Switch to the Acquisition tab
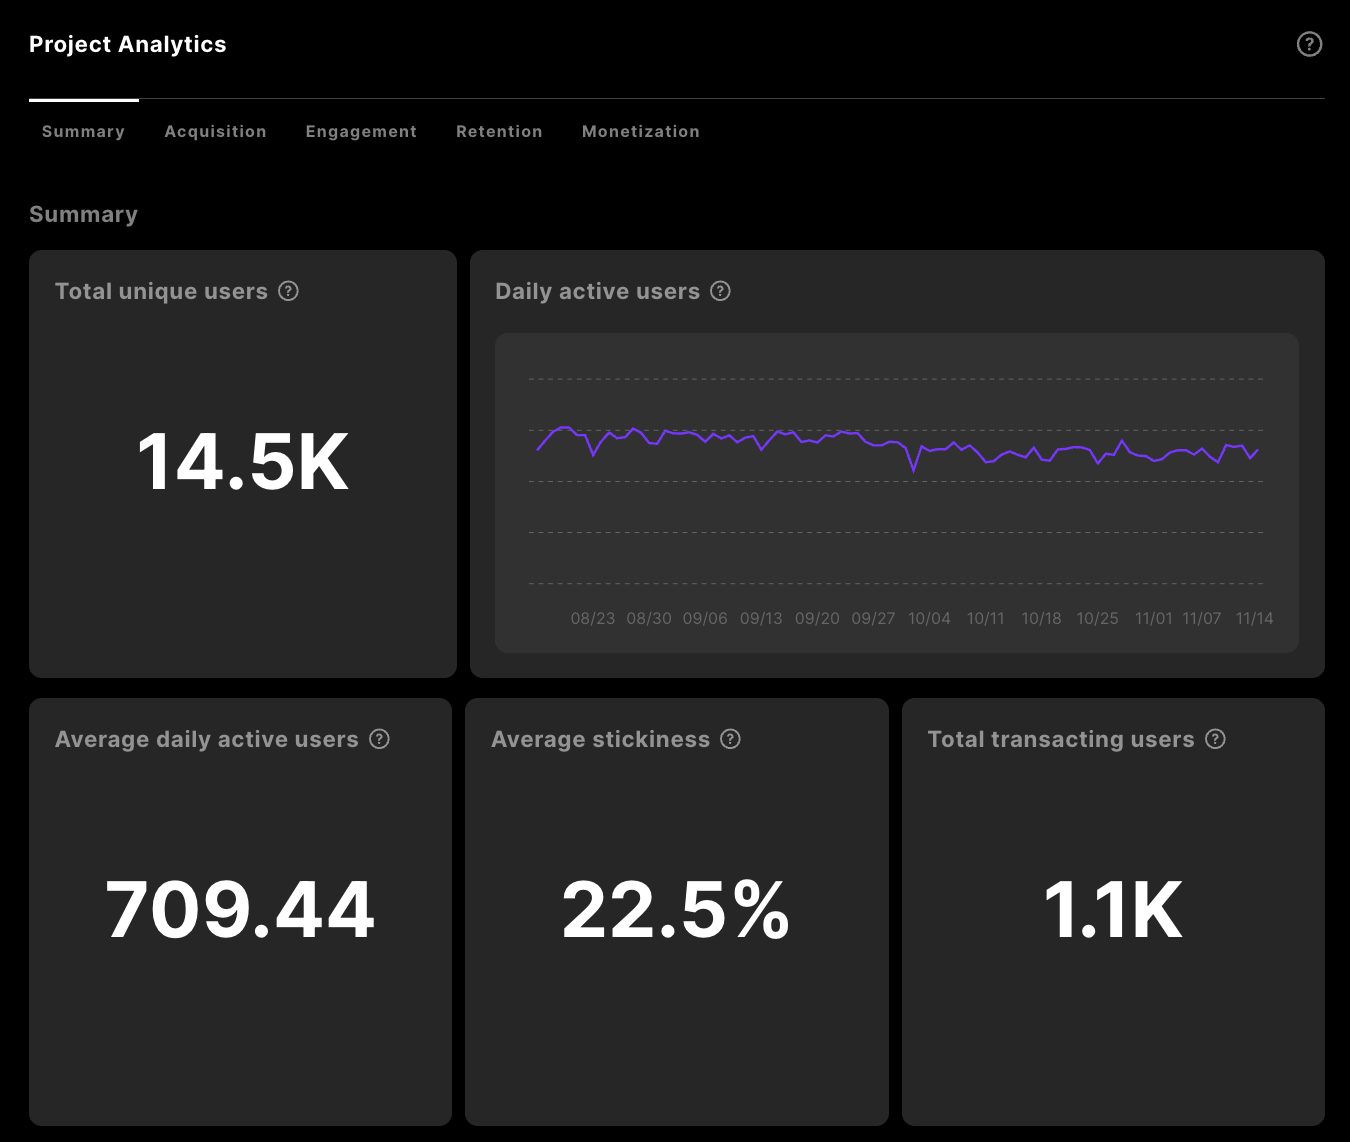This screenshot has height=1142, width=1350. [x=215, y=131]
